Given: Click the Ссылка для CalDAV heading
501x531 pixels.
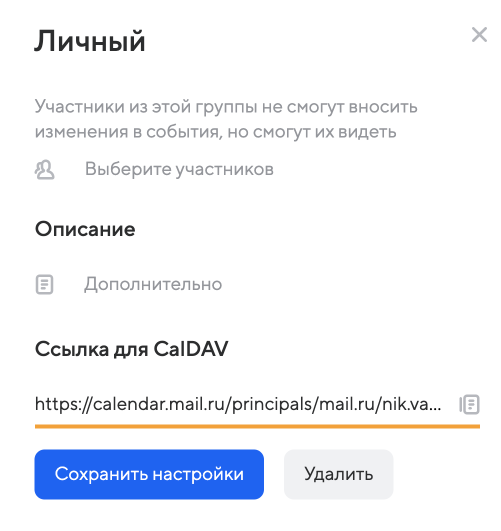Looking at the screenshot, I should [131, 349].
